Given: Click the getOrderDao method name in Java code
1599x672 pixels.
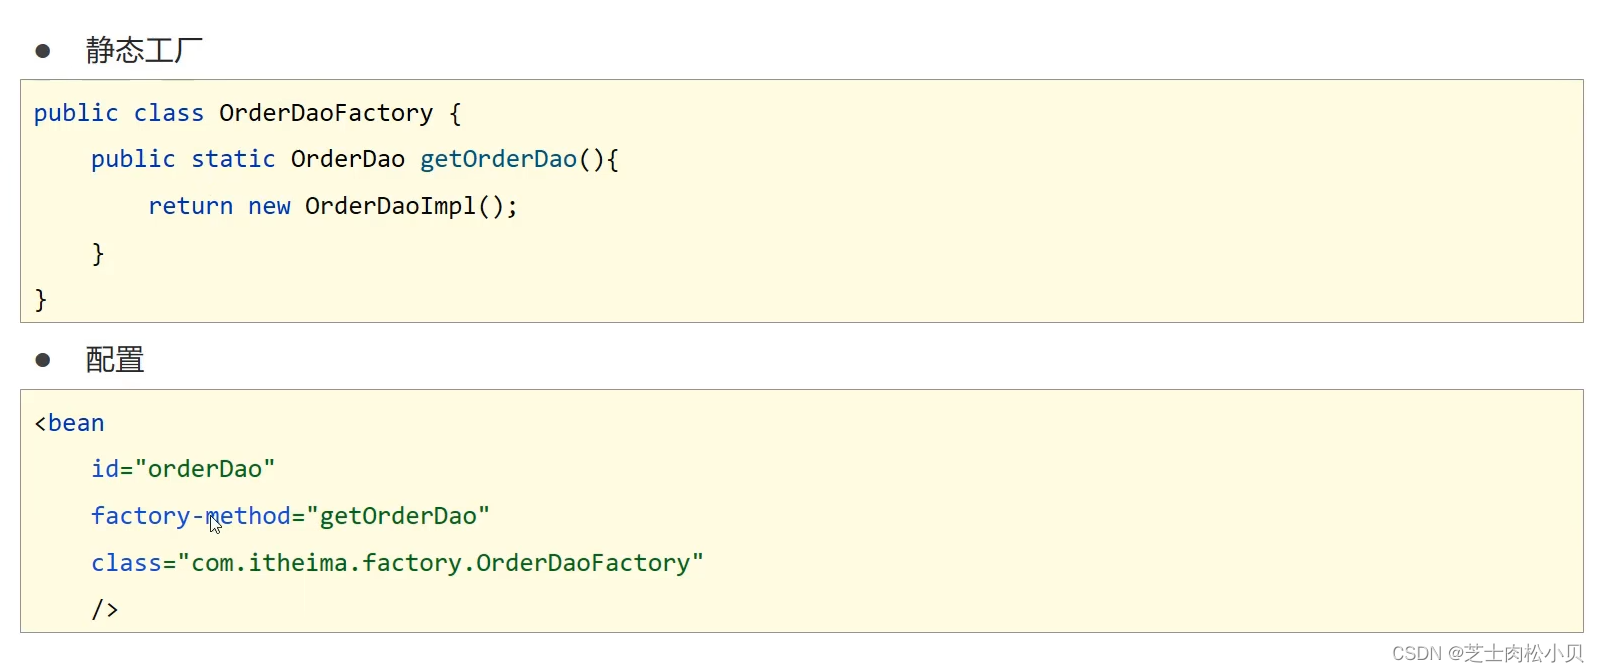Looking at the screenshot, I should coord(498,159).
